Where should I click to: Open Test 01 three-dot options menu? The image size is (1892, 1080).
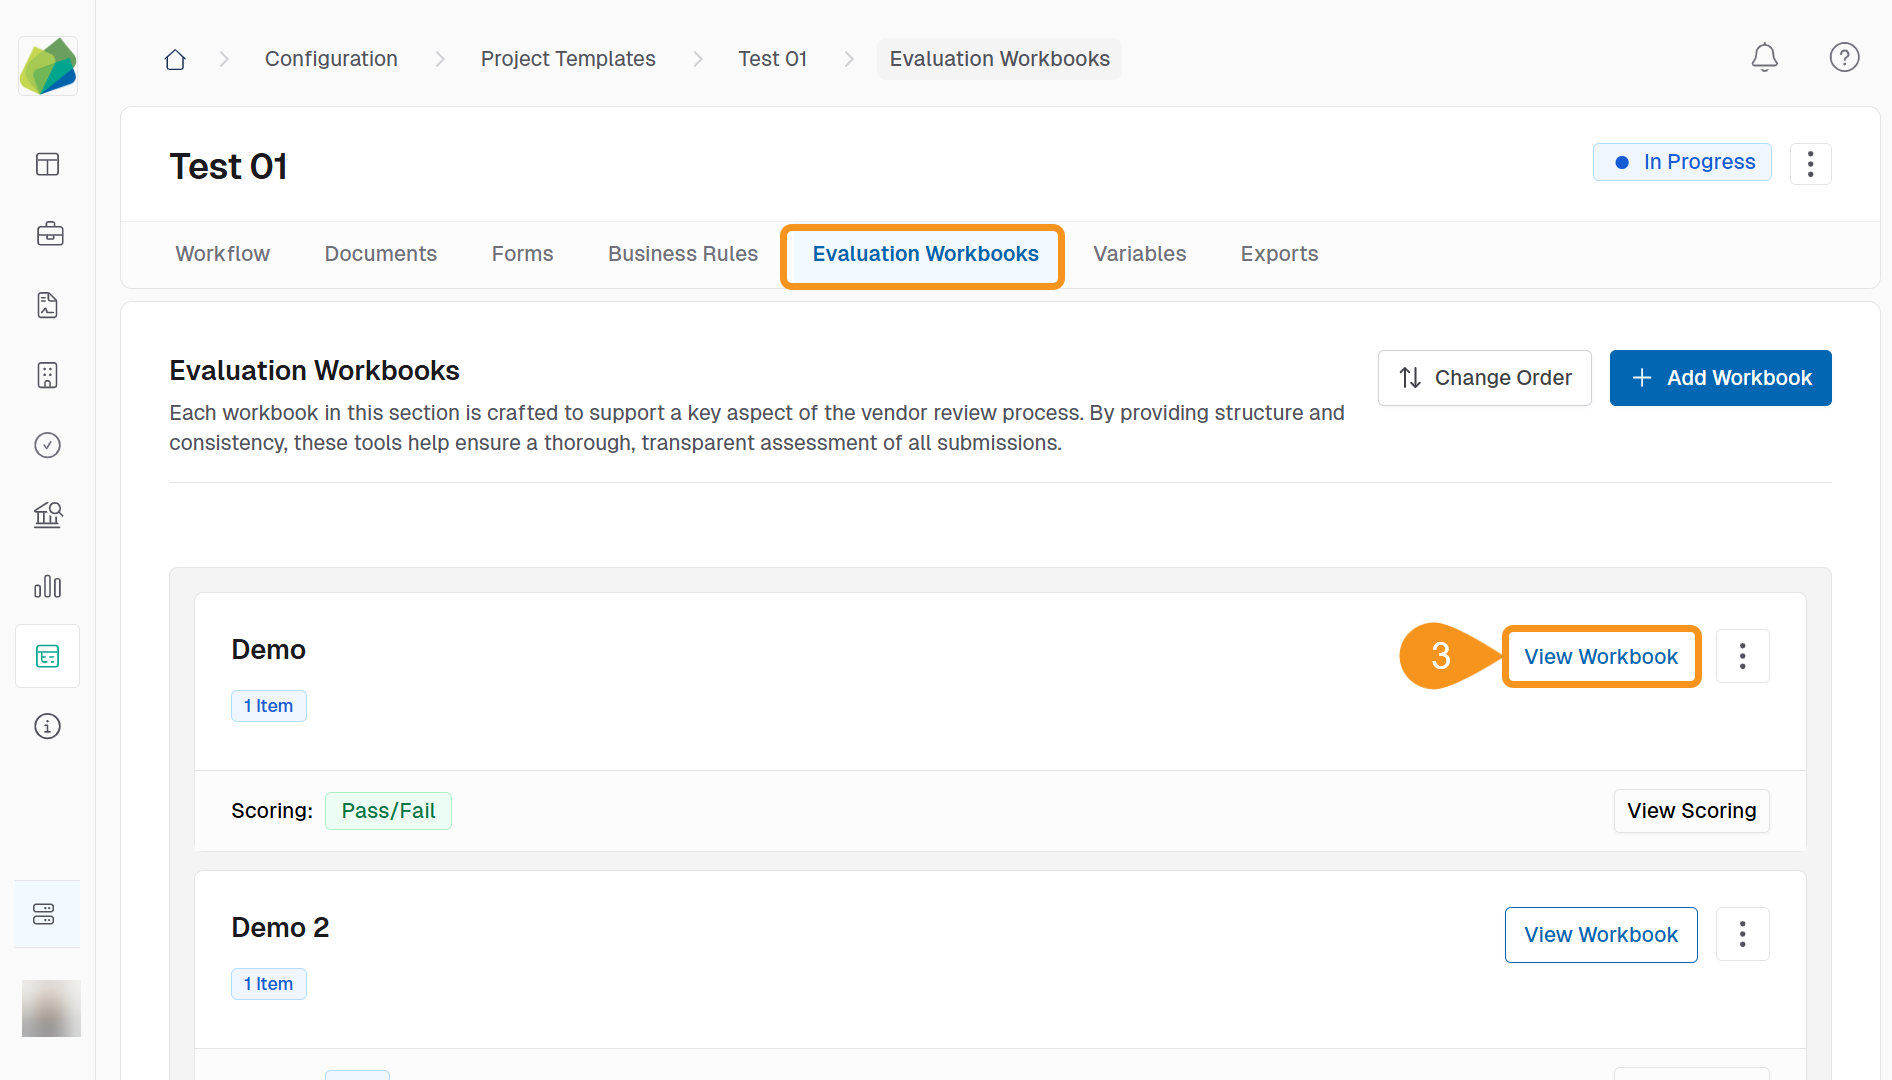[1810, 164]
